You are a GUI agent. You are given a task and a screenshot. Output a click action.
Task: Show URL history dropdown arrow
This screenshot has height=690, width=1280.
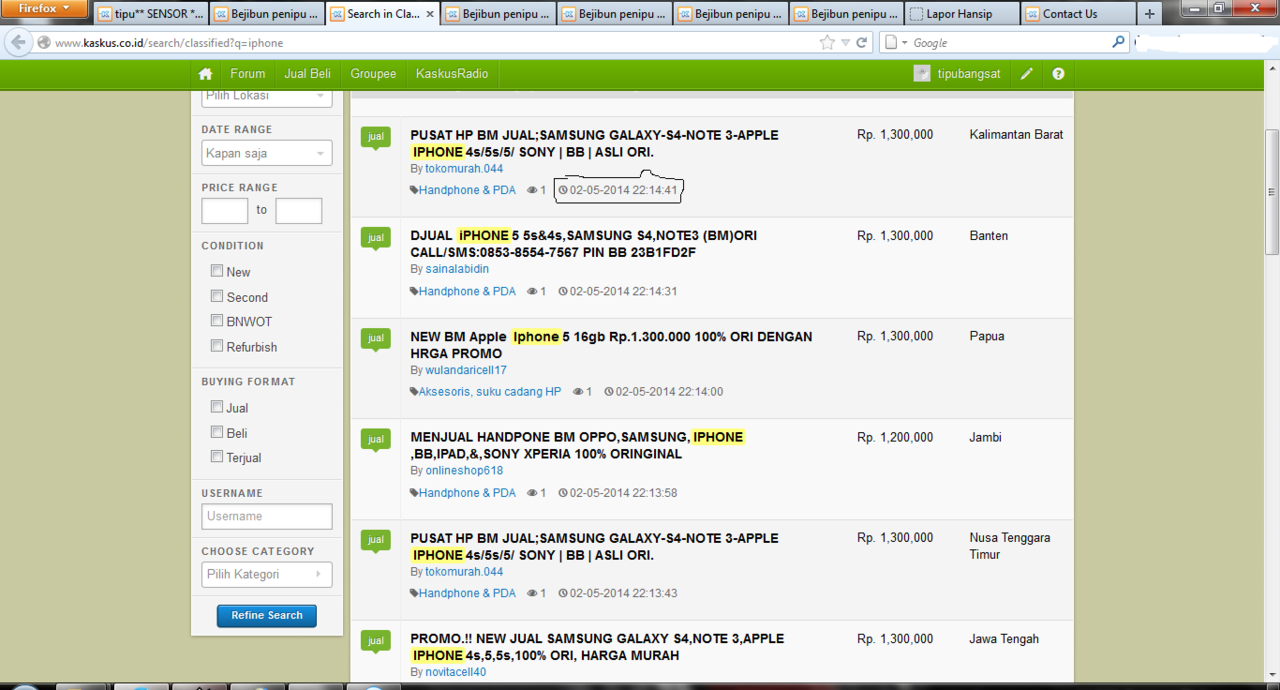tap(846, 43)
